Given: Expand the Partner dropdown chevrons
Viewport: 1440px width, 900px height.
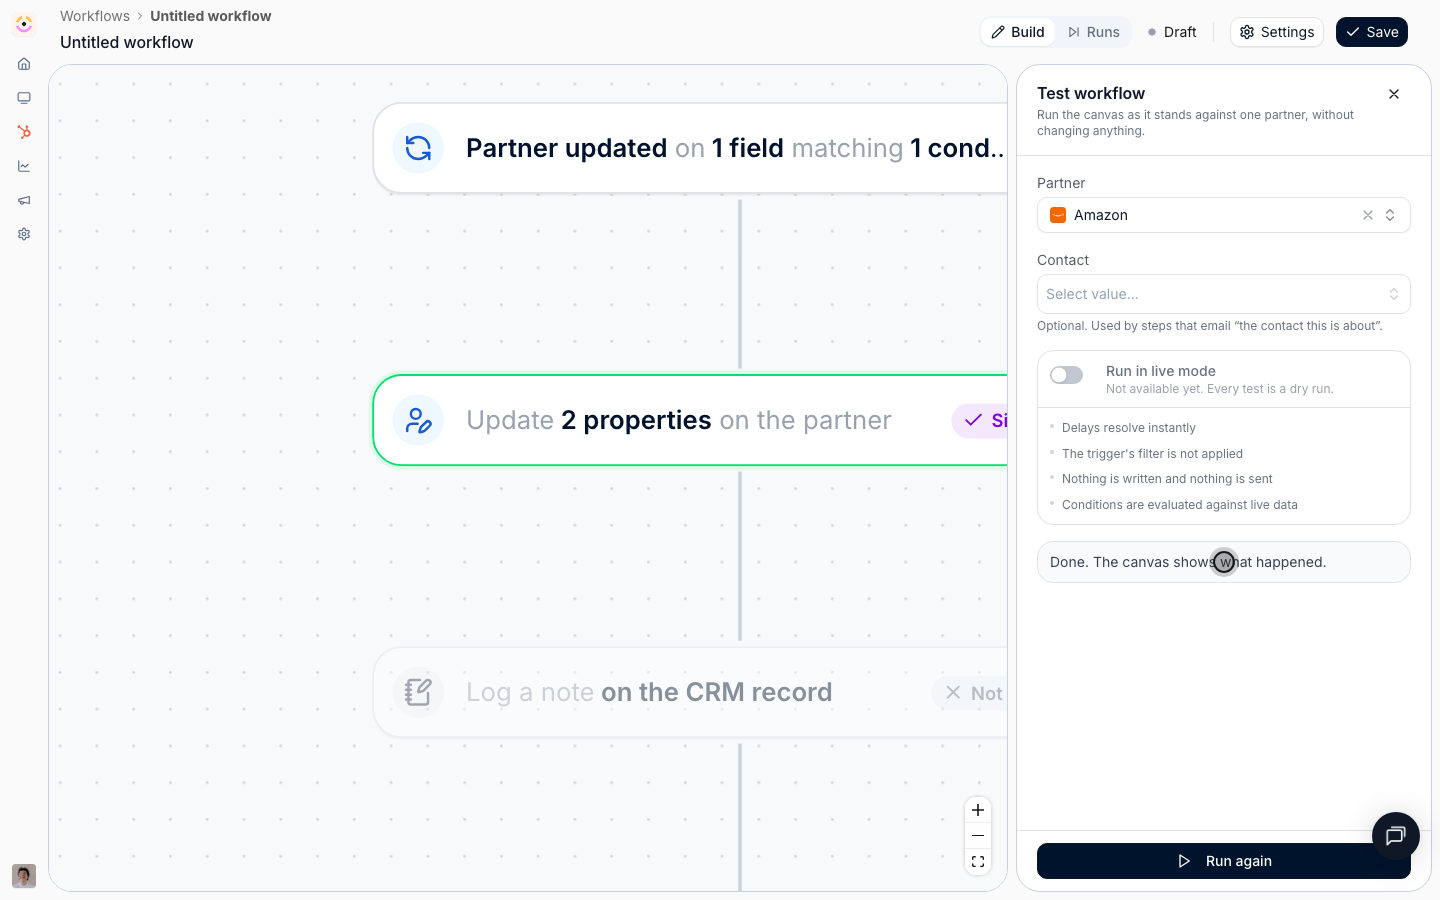Looking at the screenshot, I should click(x=1390, y=215).
